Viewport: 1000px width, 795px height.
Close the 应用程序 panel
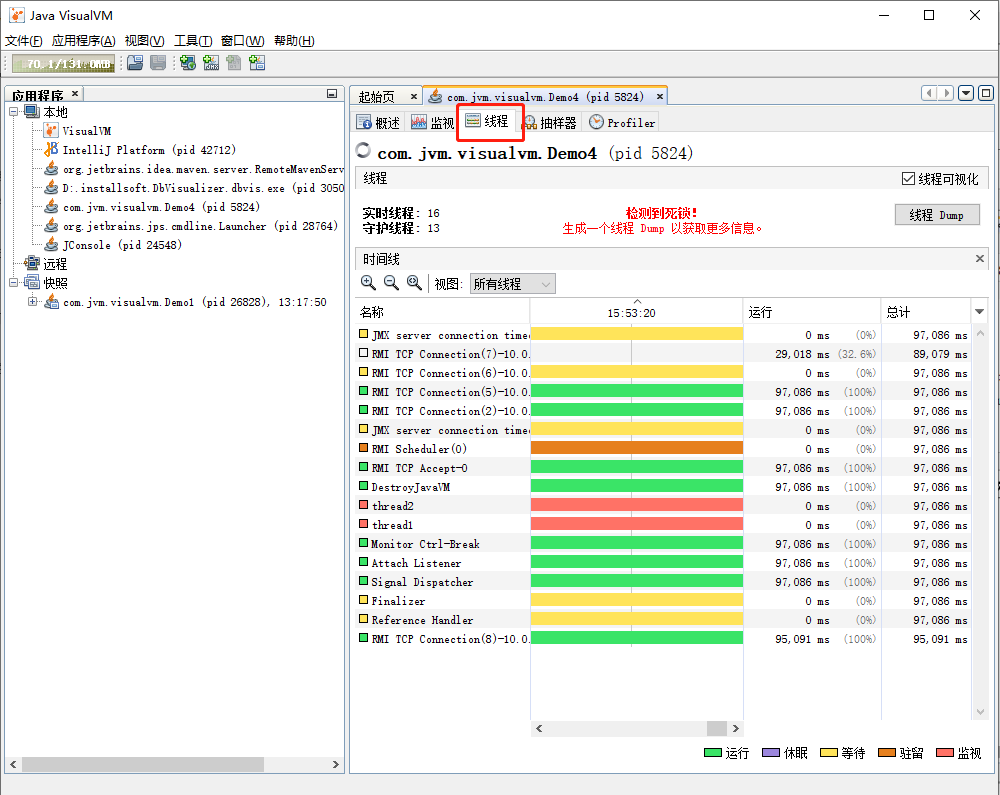(75, 94)
